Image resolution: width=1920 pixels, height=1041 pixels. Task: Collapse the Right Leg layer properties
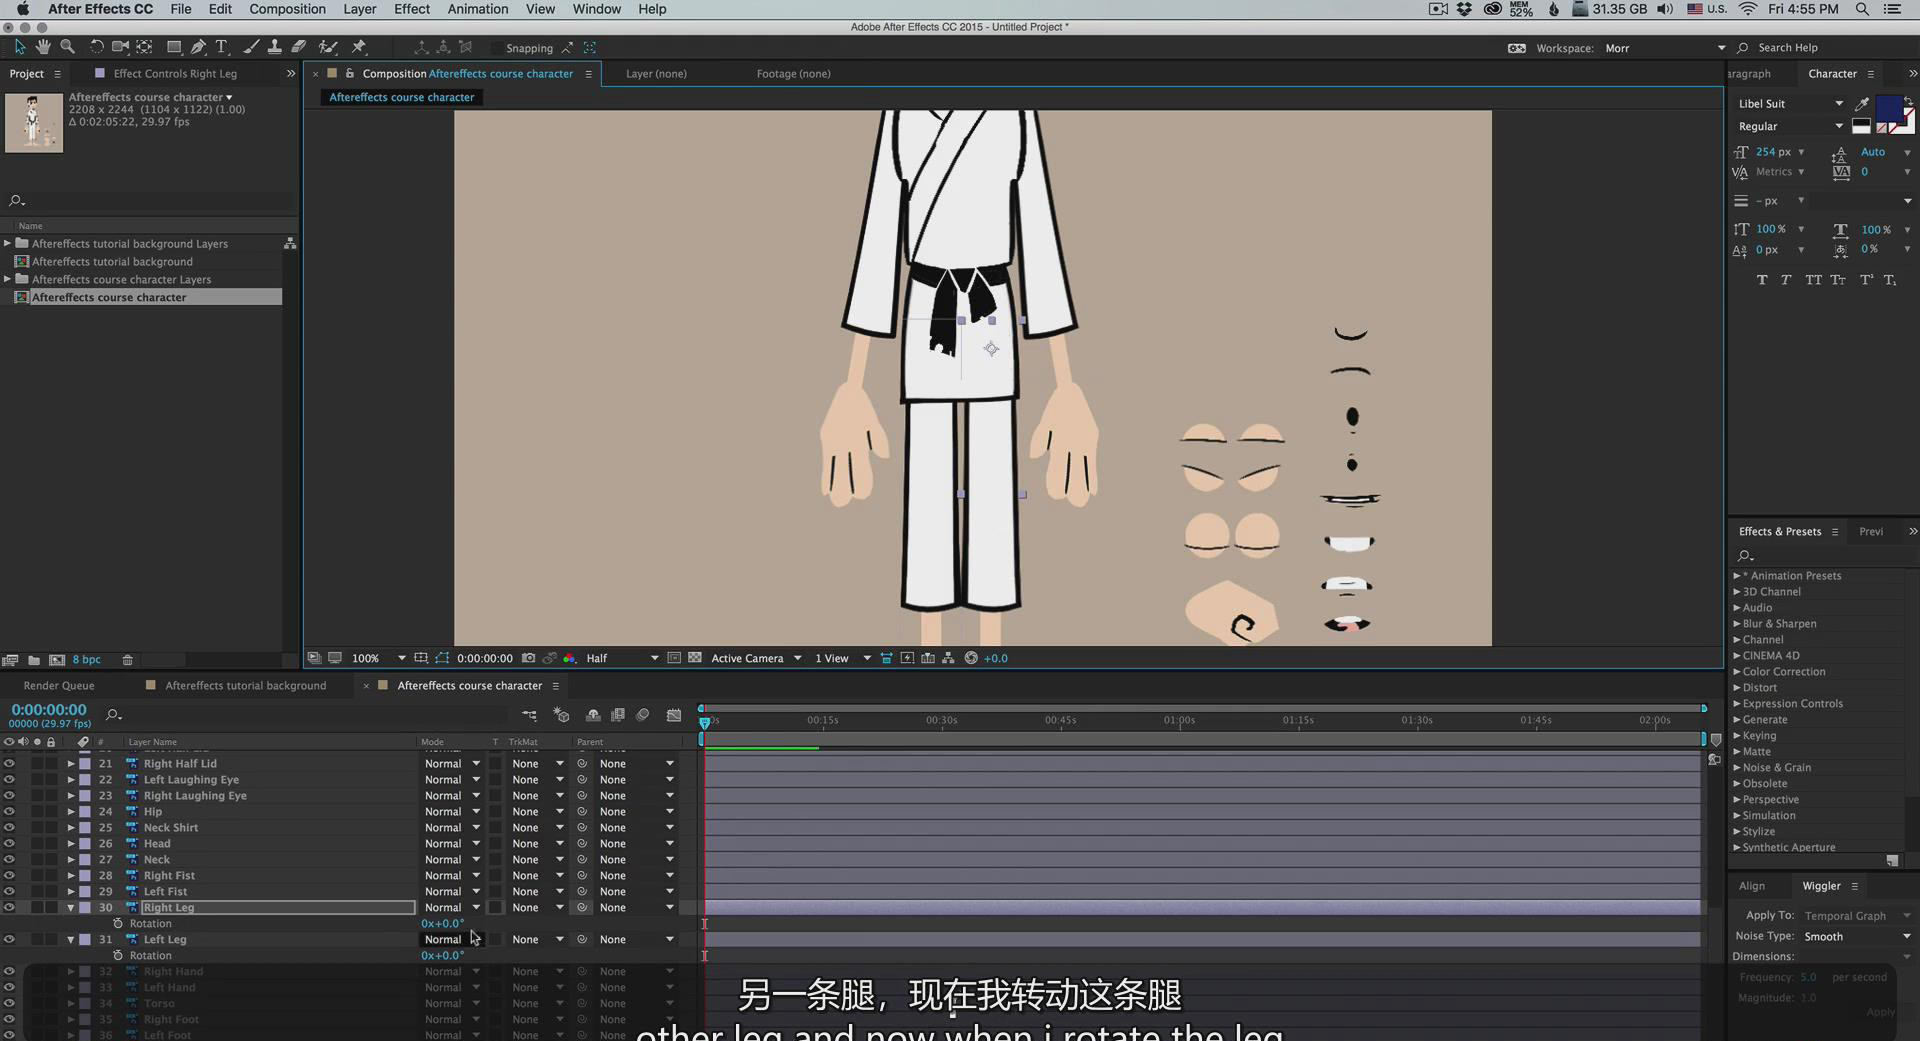[x=71, y=908]
